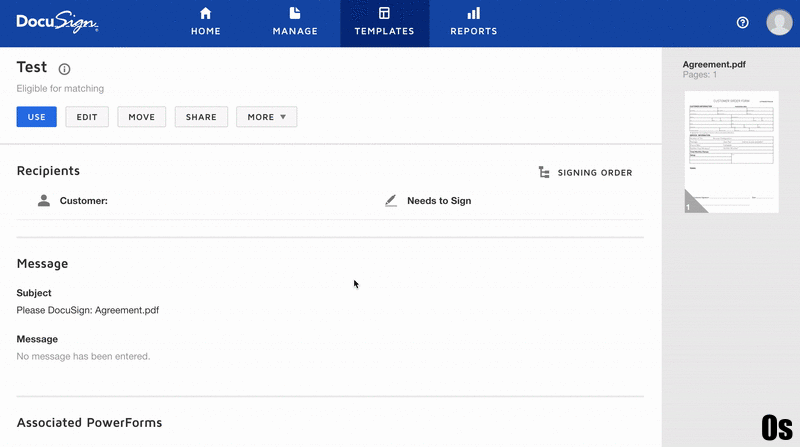Click the Customer: recipient label
Image resolution: width=800 pixels, height=447 pixels.
[x=84, y=201]
